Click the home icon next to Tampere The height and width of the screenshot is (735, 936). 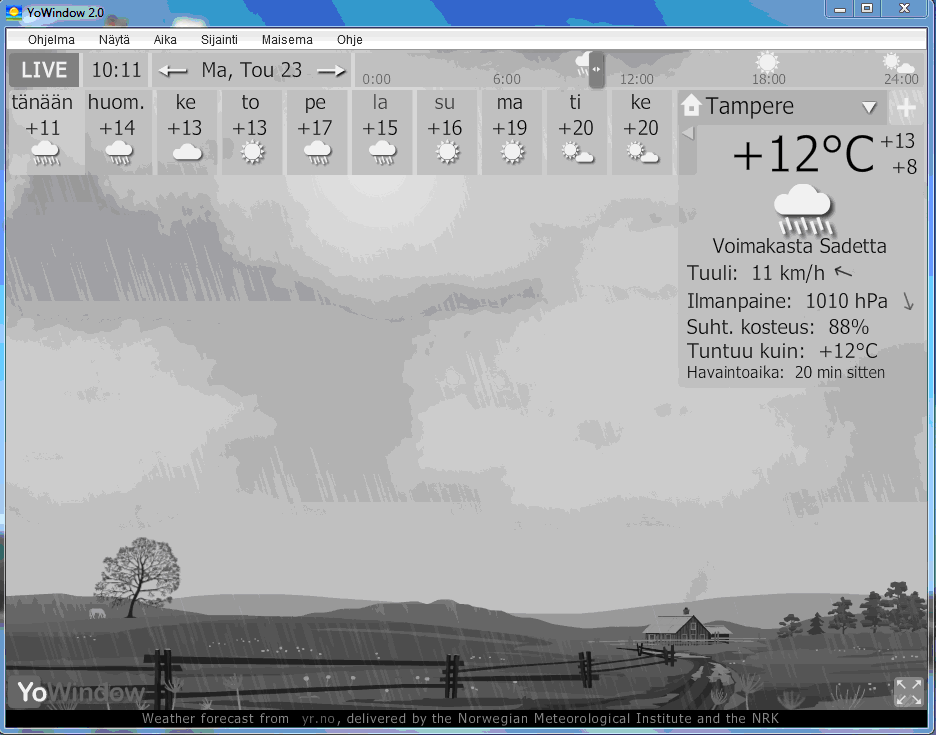coord(691,106)
